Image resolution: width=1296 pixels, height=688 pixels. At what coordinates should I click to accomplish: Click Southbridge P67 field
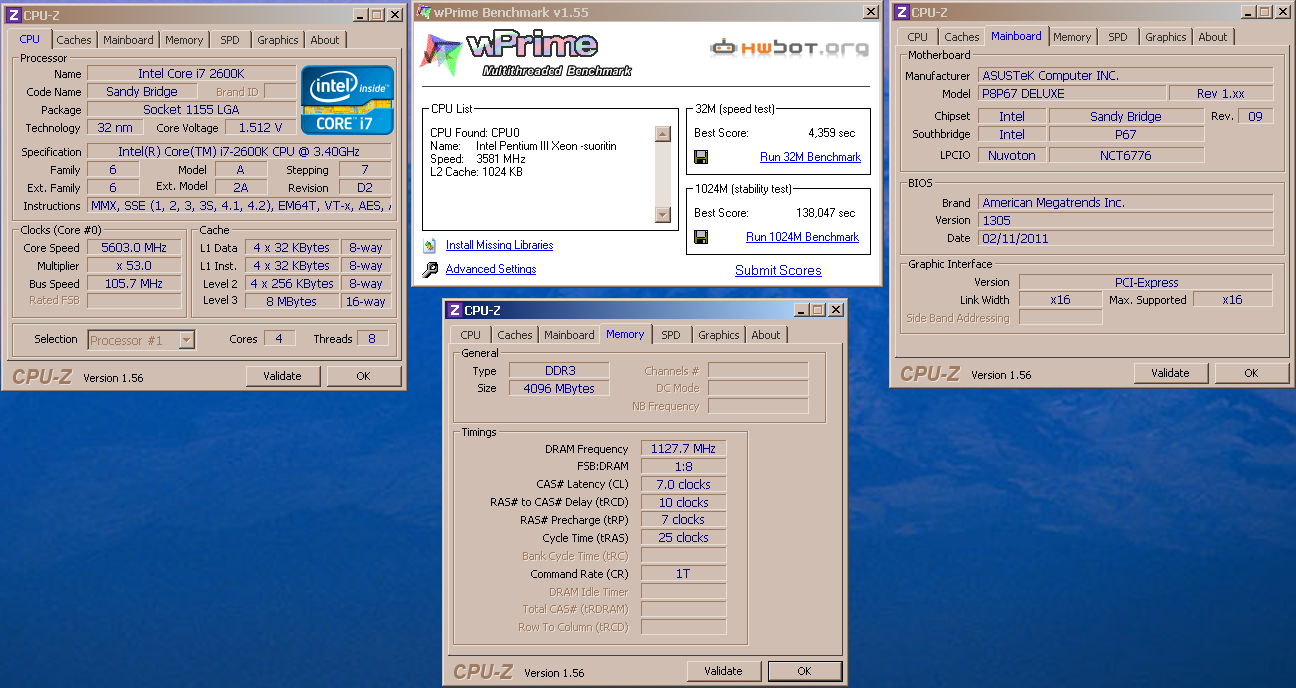click(x=1126, y=134)
